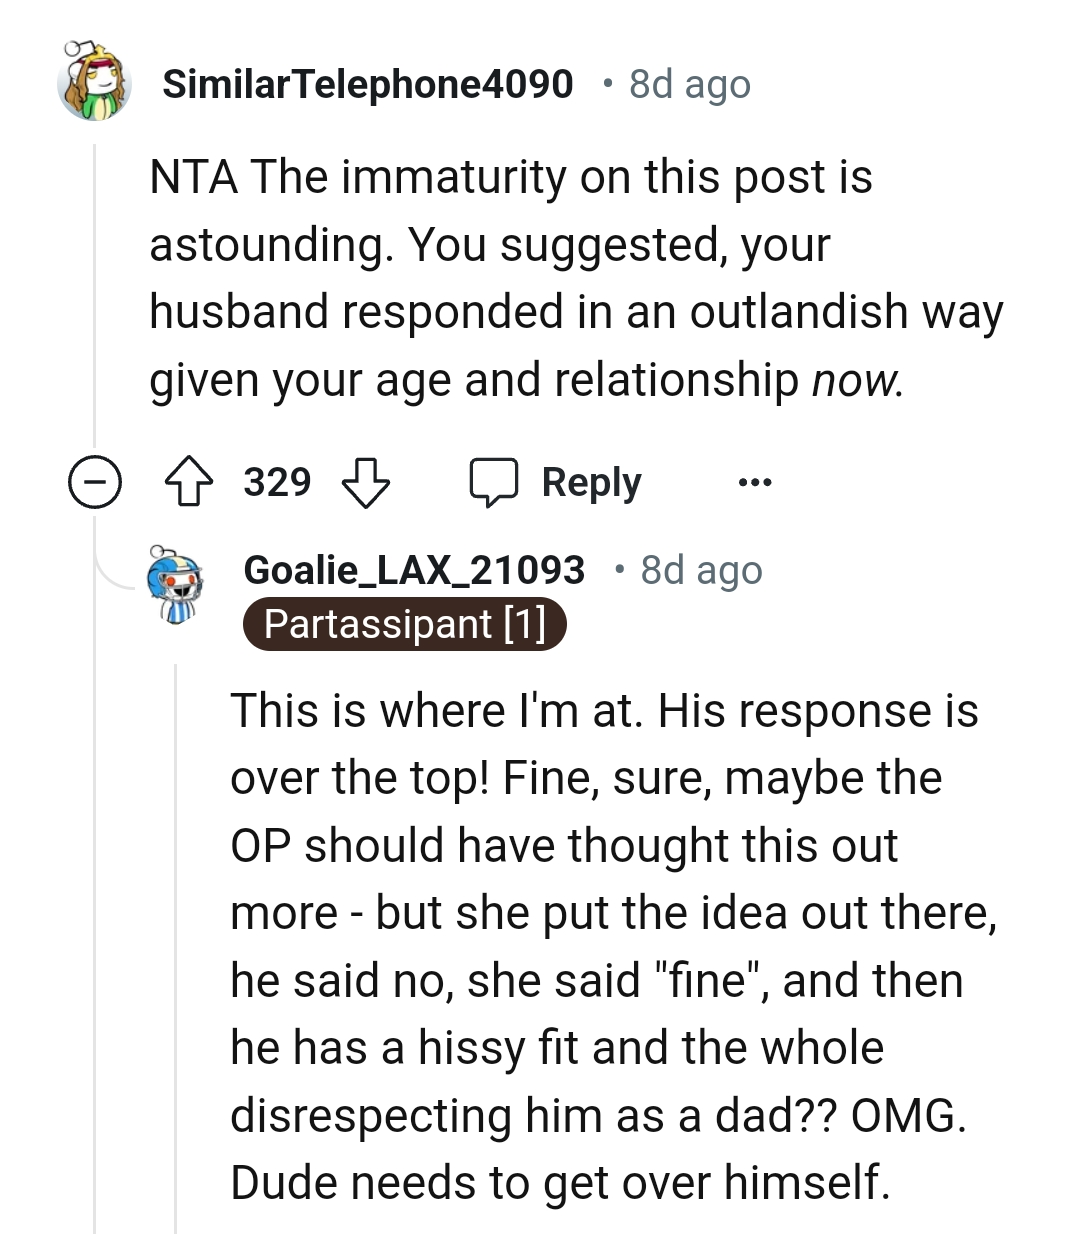Open timestamp on Goalie_LAX_21093's reply
Image resolution: width=1080 pixels, height=1234 pixels.
coord(701,570)
